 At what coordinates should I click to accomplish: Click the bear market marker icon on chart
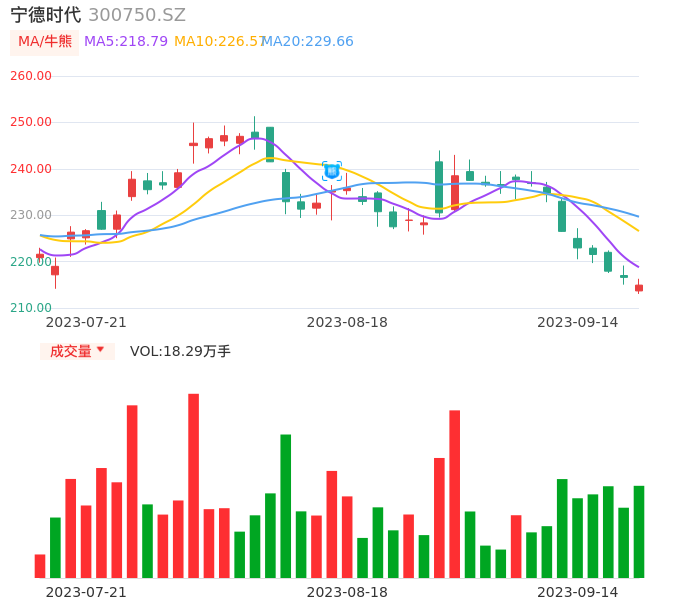pos(332,171)
